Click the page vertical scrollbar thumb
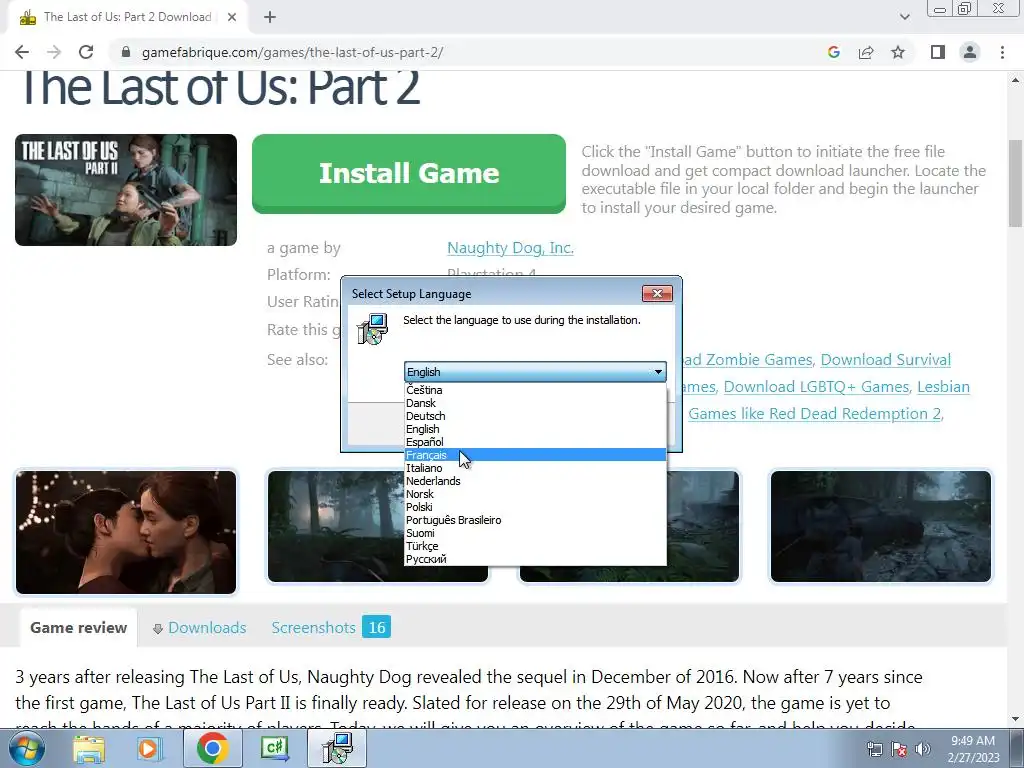The image size is (1024, 768). tap(1015, 183)
